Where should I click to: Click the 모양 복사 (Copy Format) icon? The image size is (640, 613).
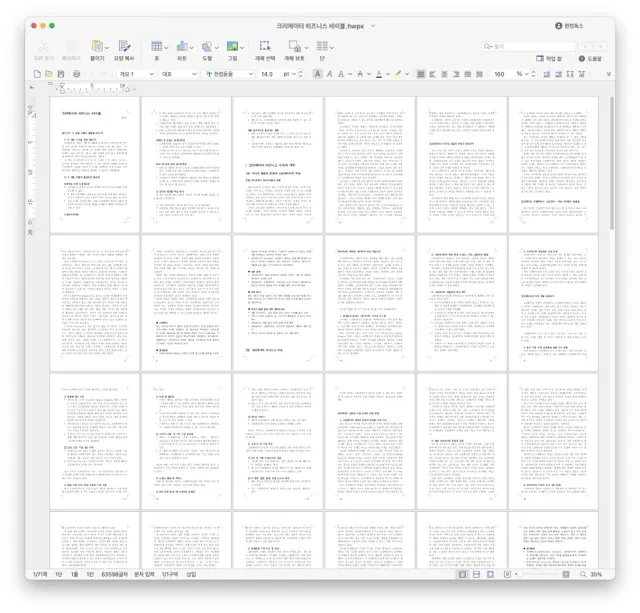tap(124, 46)
